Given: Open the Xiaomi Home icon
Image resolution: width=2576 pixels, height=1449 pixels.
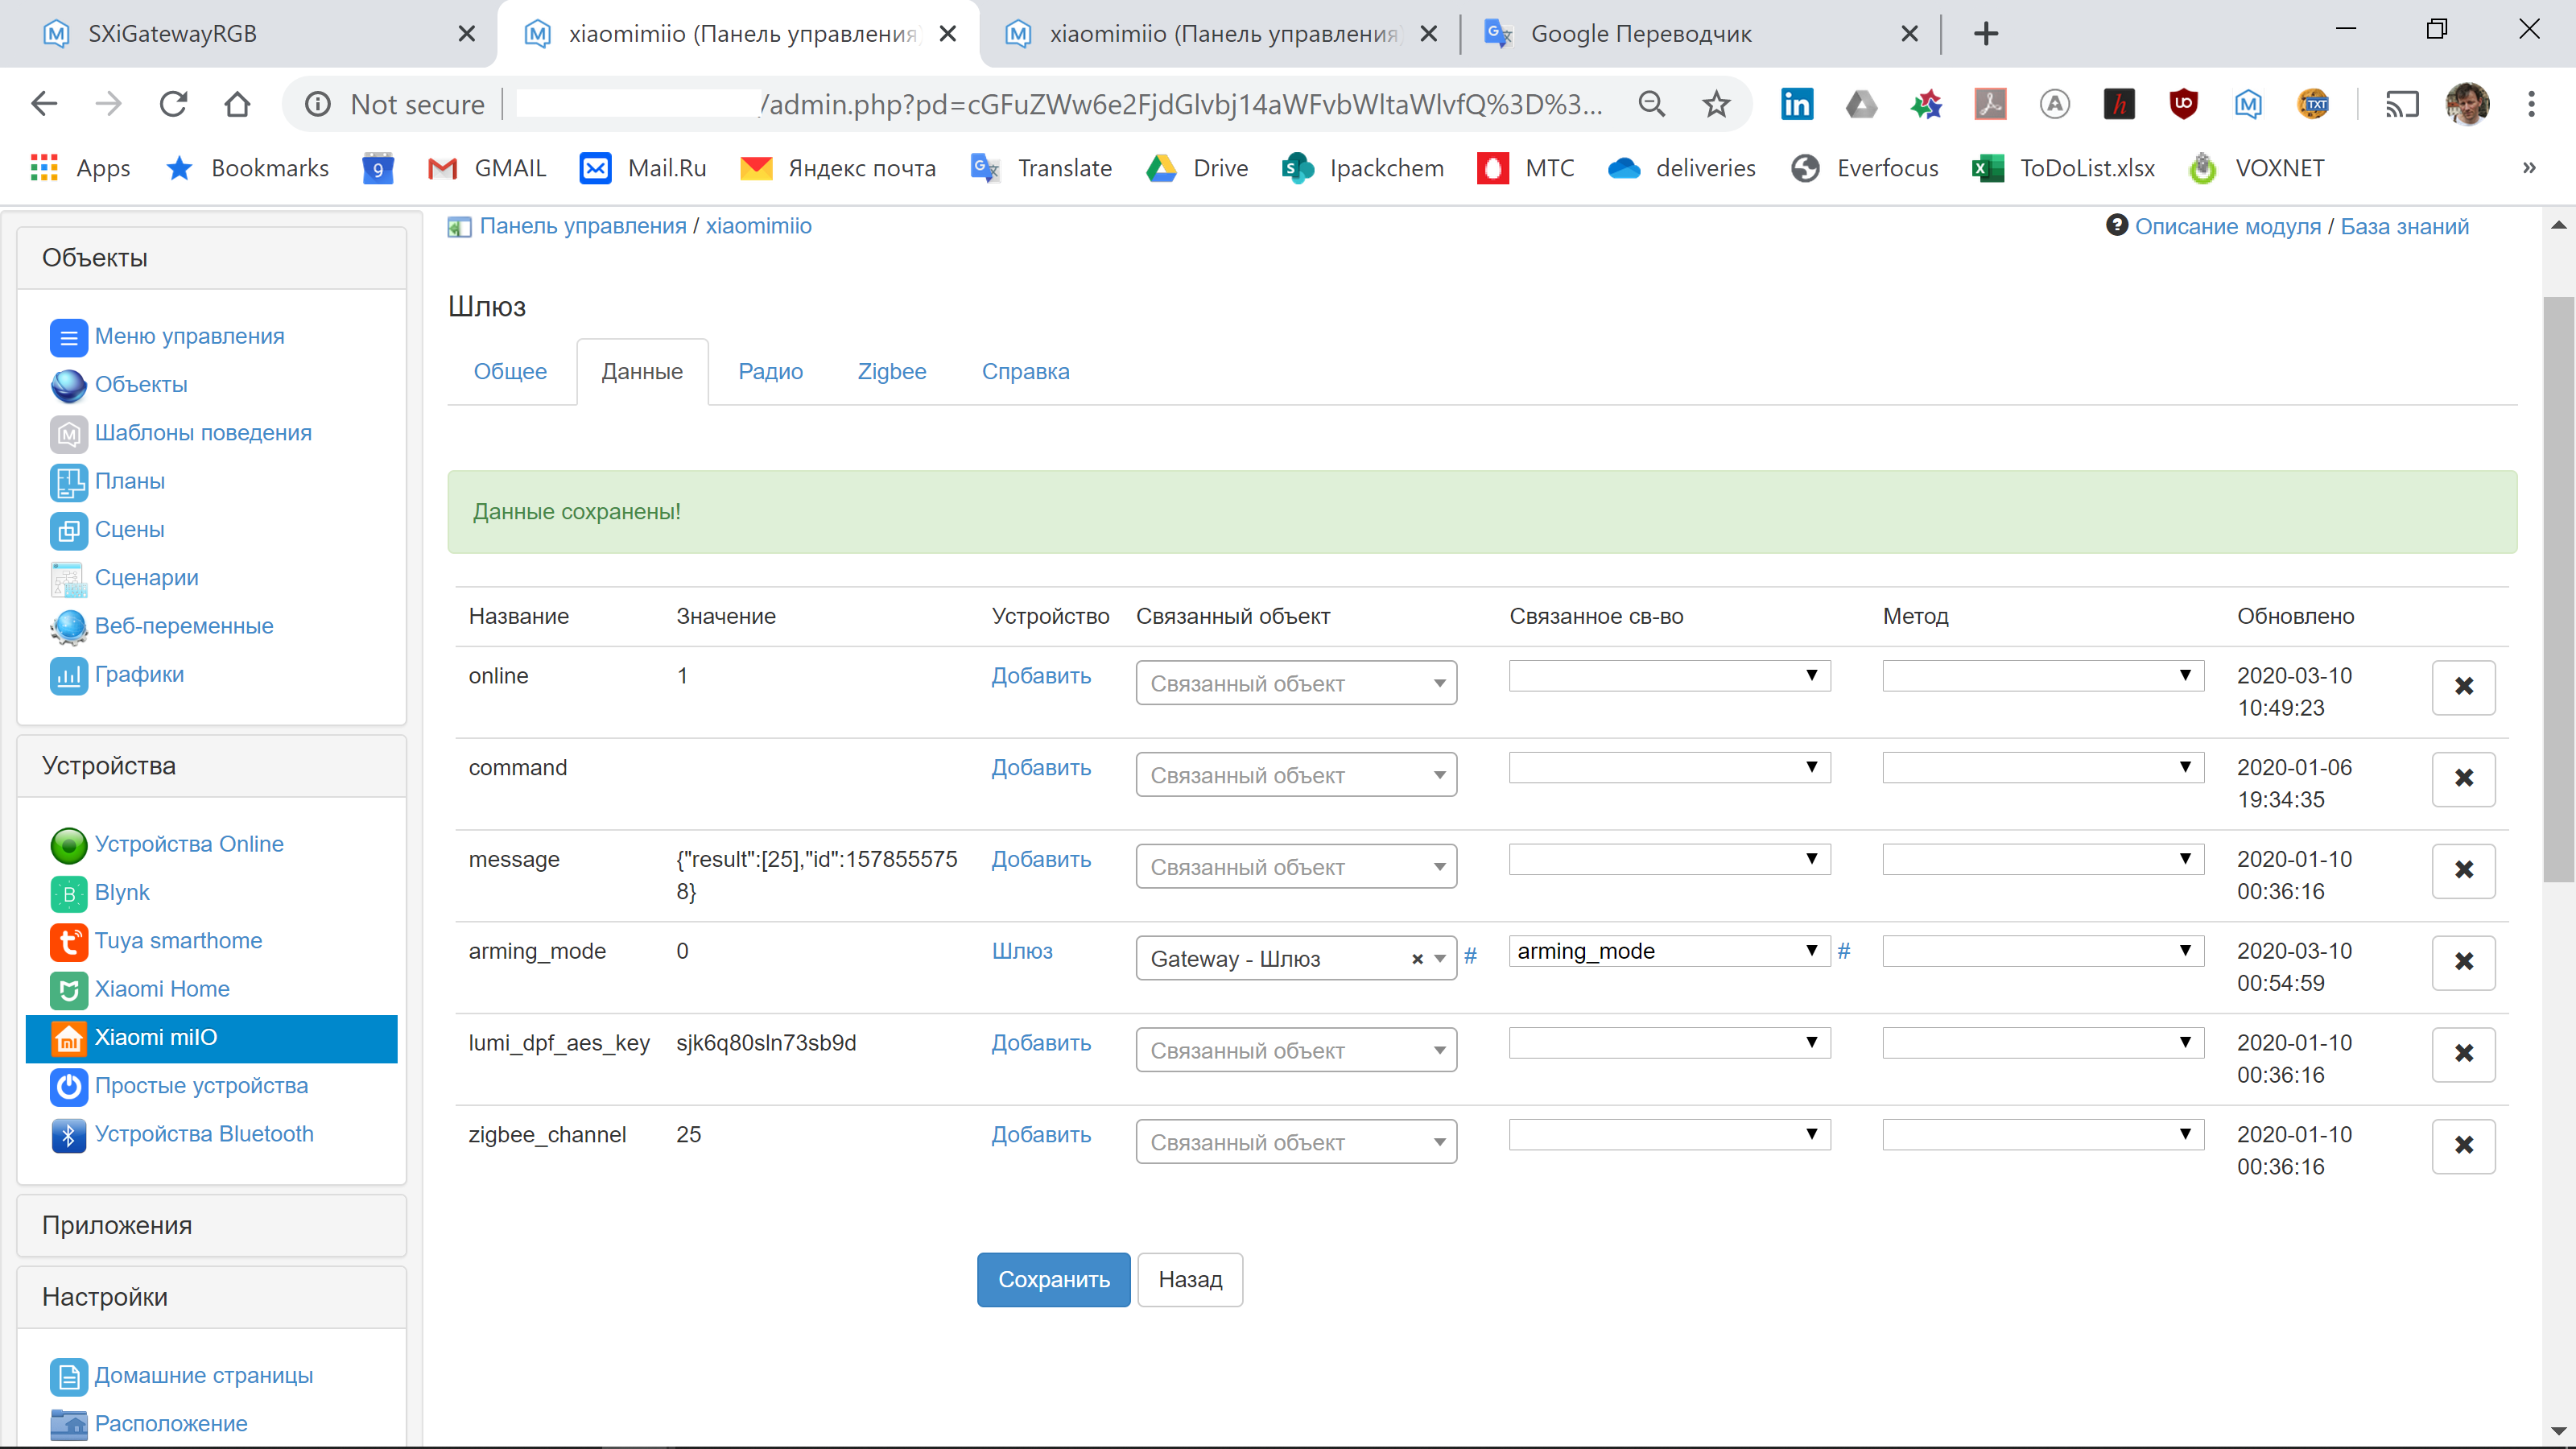Looking at the screenshot, I should pos(68,990).
